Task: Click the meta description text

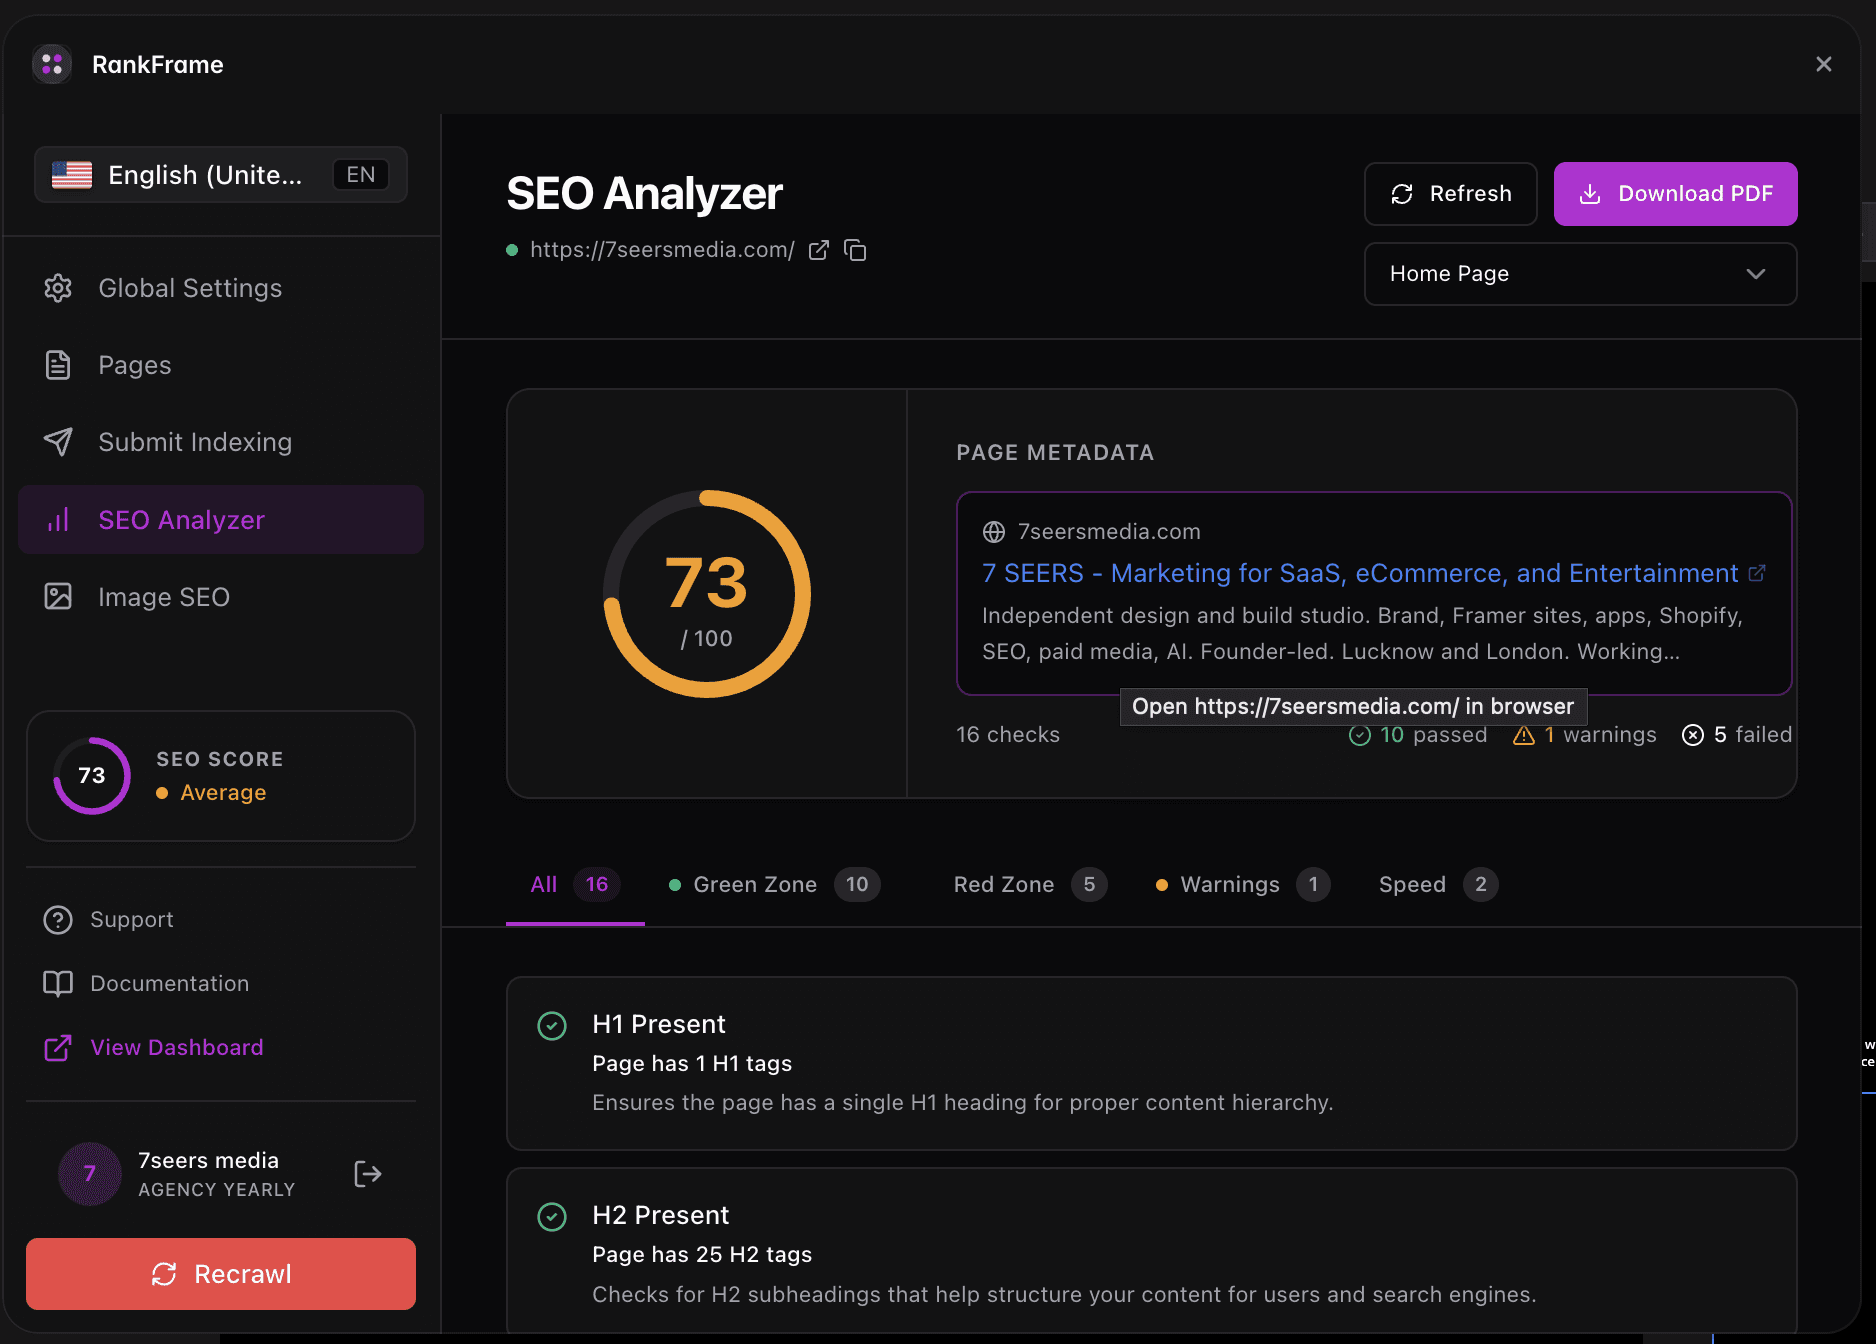Action: tap(1362, 634)
